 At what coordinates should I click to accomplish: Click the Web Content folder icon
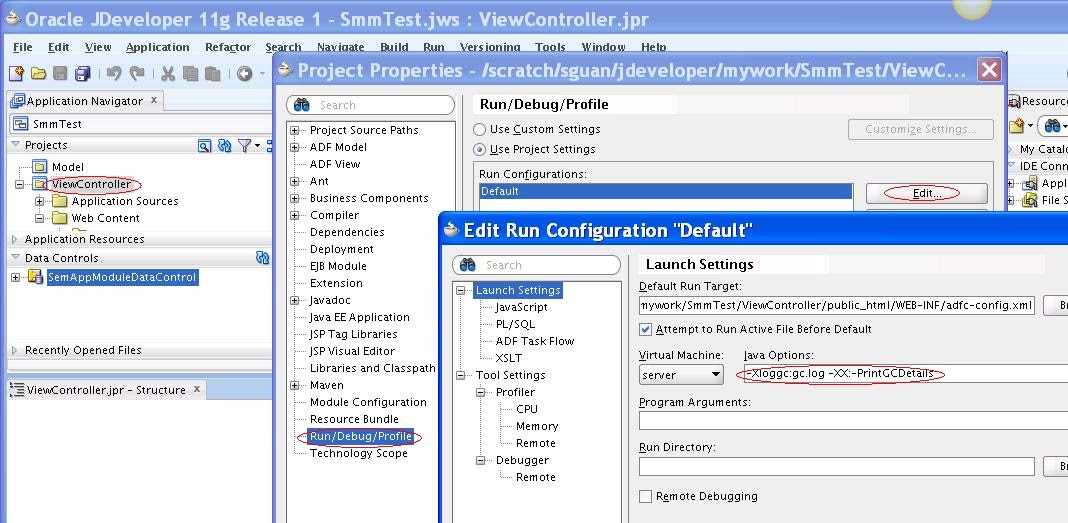pos(60,218)
